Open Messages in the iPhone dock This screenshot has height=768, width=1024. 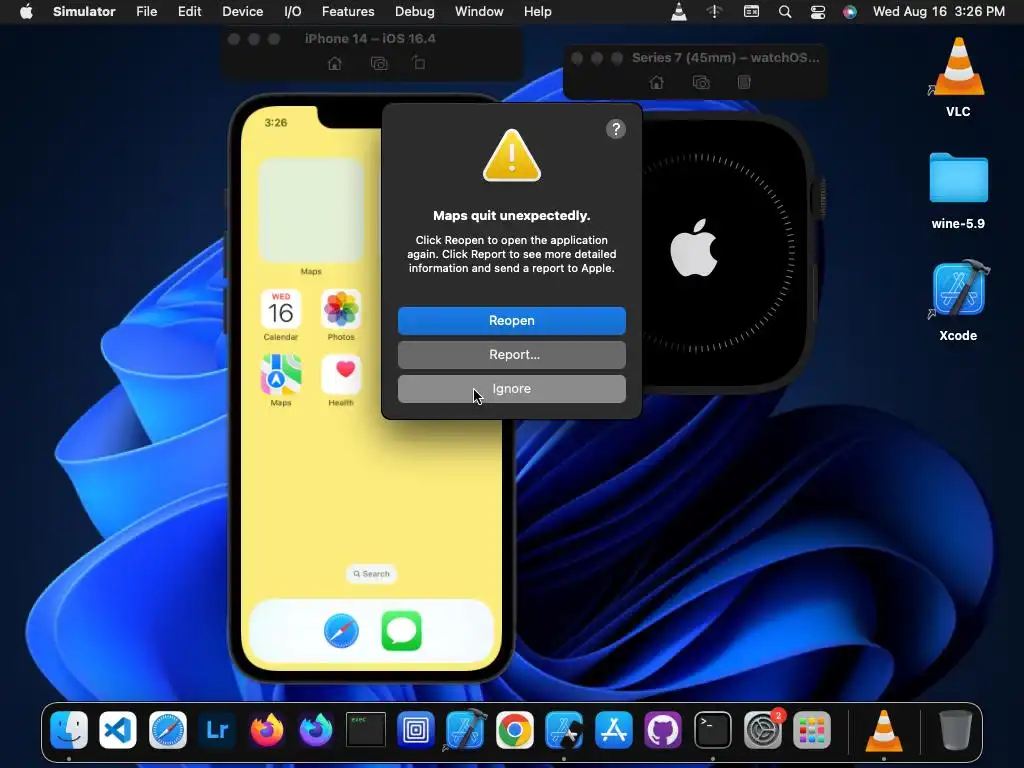tap(401, 631)
